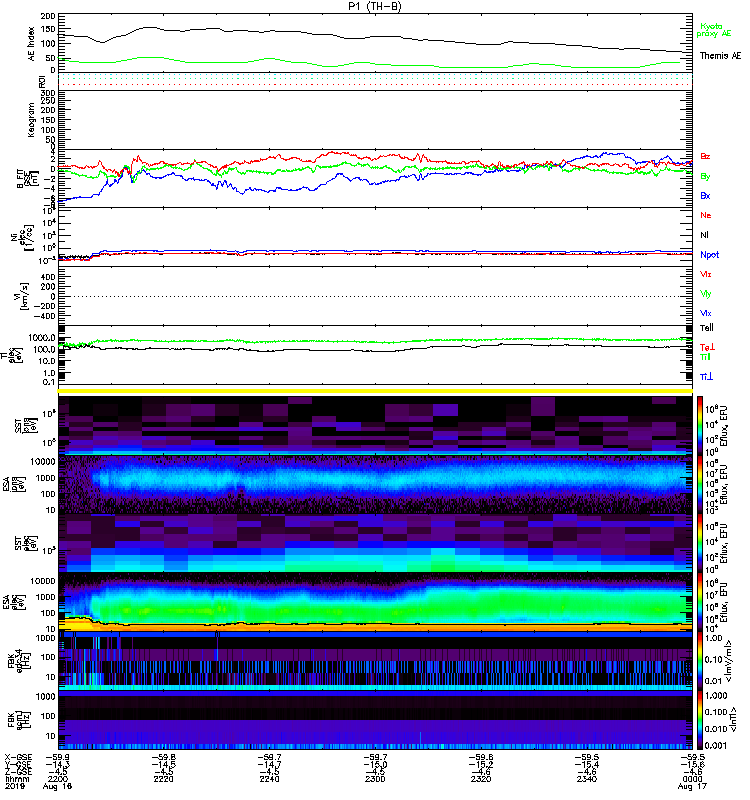Click the Keogram axis title
The width and height of the screenshot is (750, 800).
click(31, 120)
